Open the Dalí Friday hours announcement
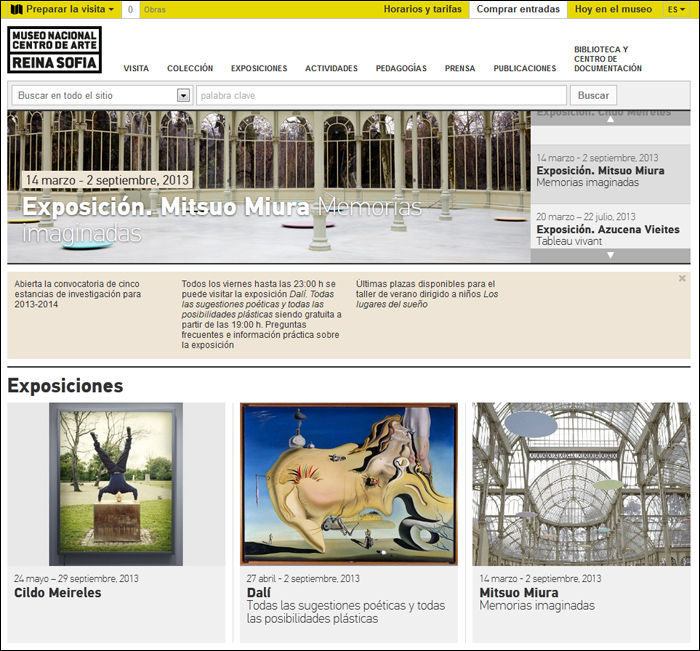Image resolution: width=700 pixels, height=651 pixels. coord(261,314)
